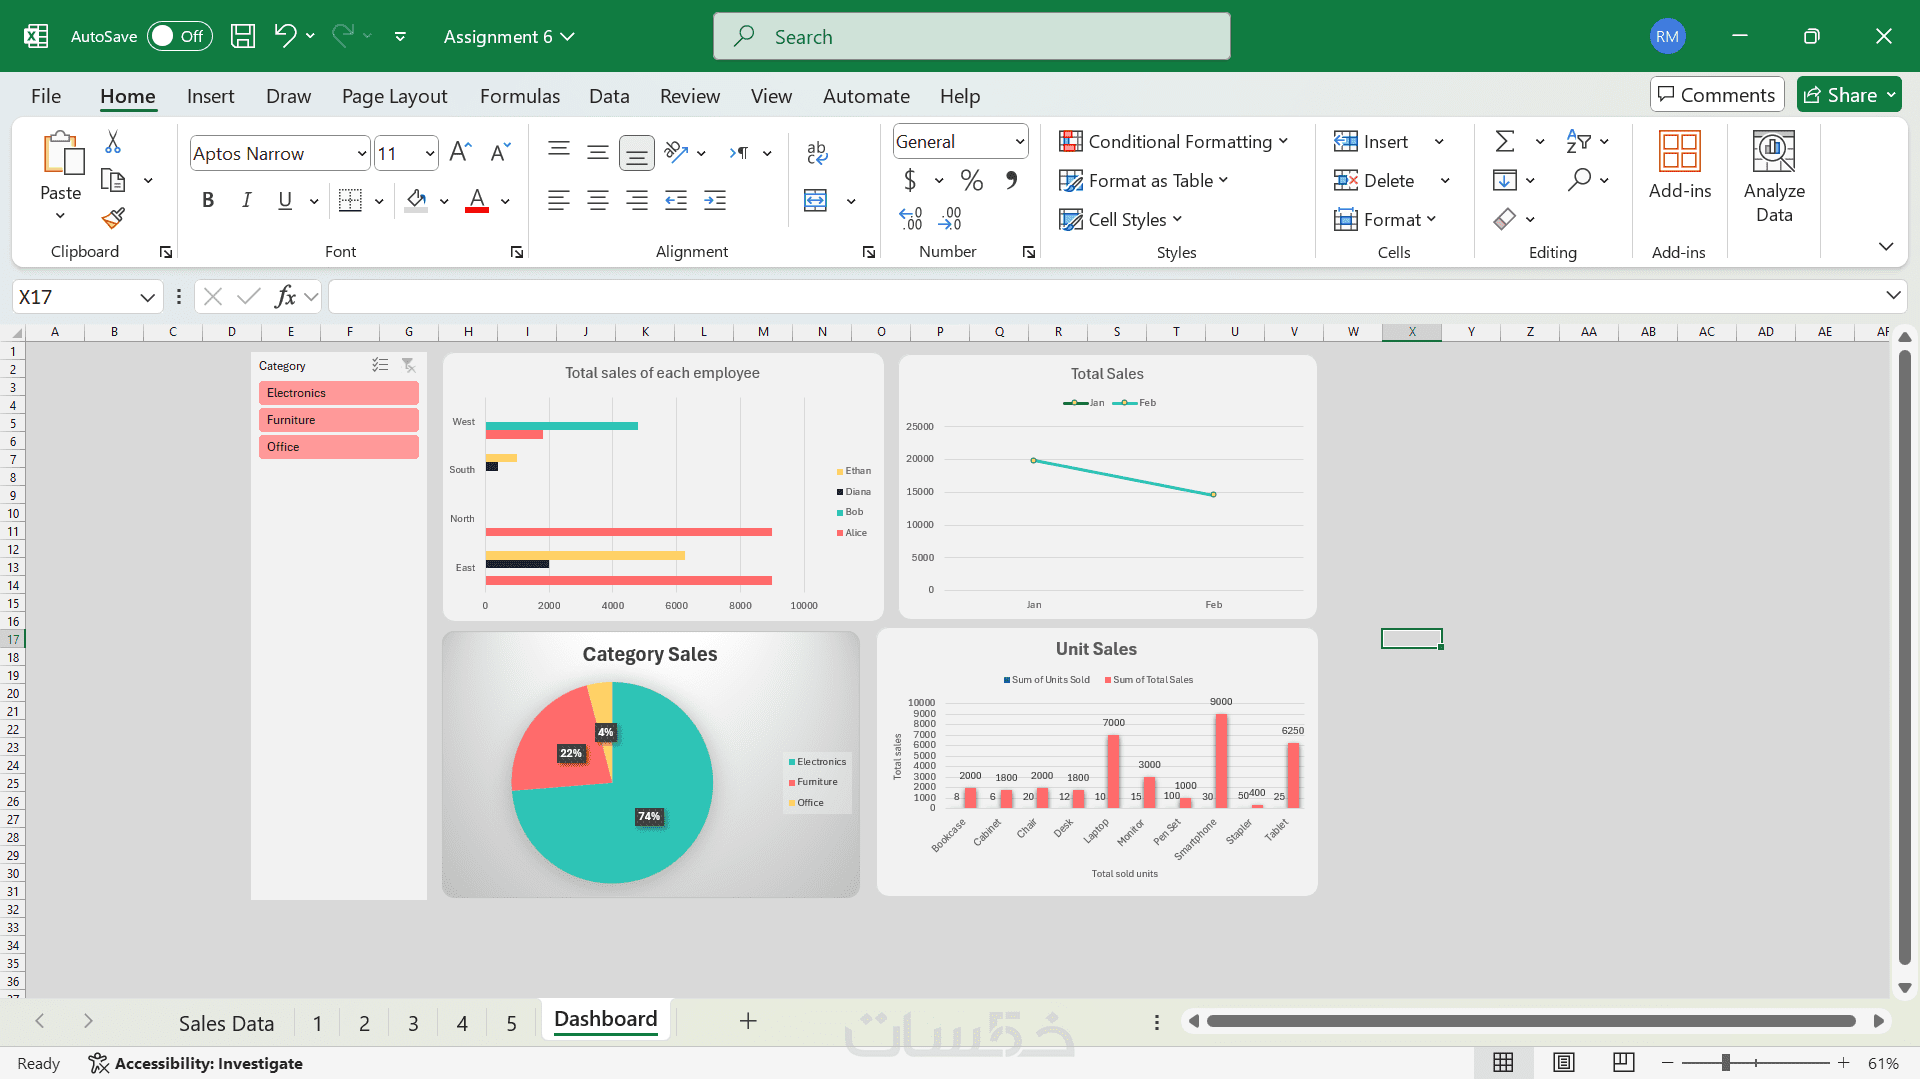The height and width of the screenshot is (1080, 1920).
Task: Switch to the Sales Data sheet
Action: [x=226, y=1023]
